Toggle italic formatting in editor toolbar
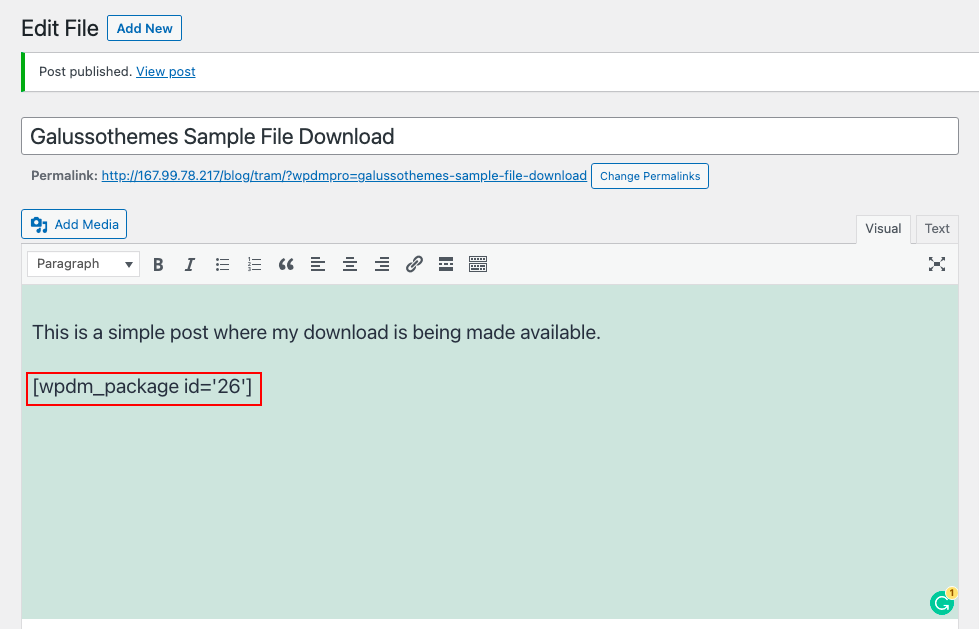The height and width of the screenshot is (629, 979). (190, 264)
